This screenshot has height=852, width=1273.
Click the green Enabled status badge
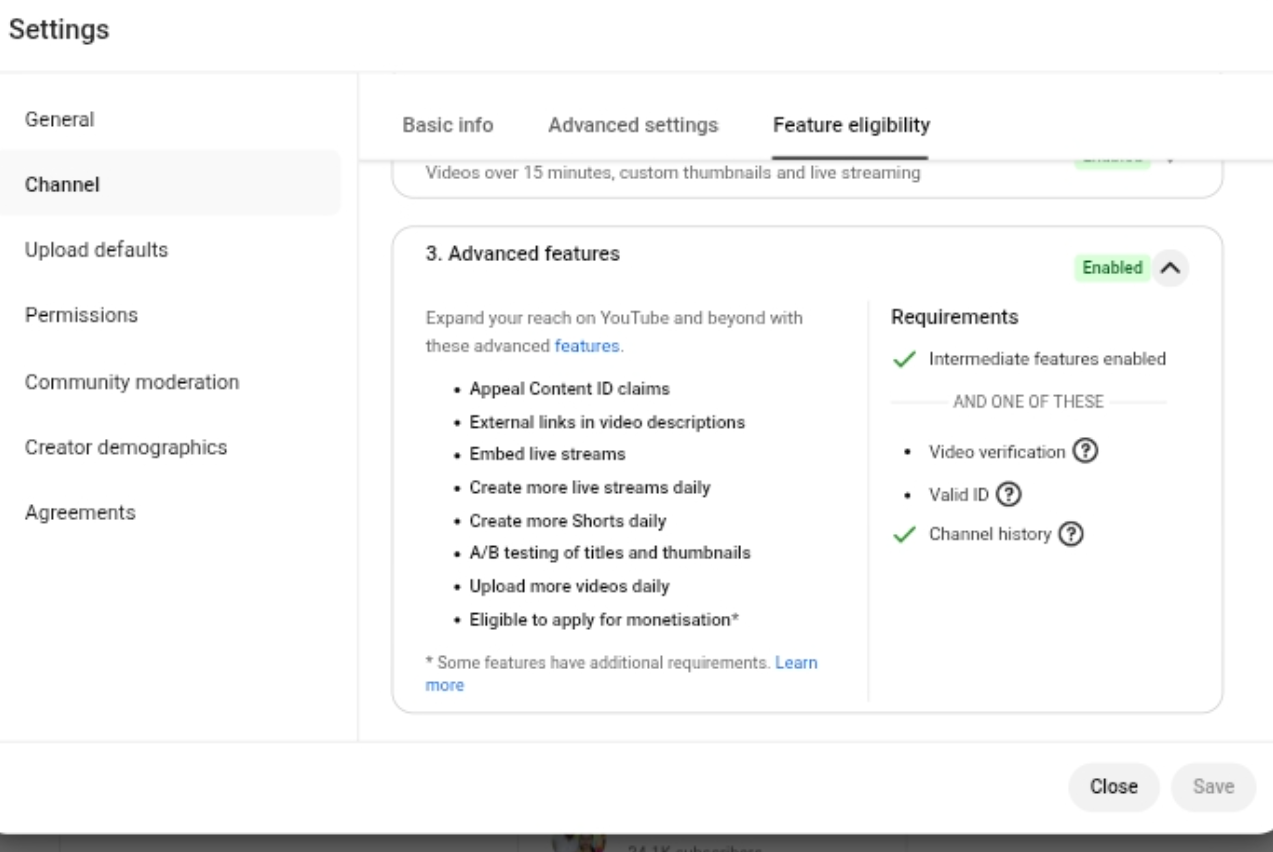point(1112,268)
